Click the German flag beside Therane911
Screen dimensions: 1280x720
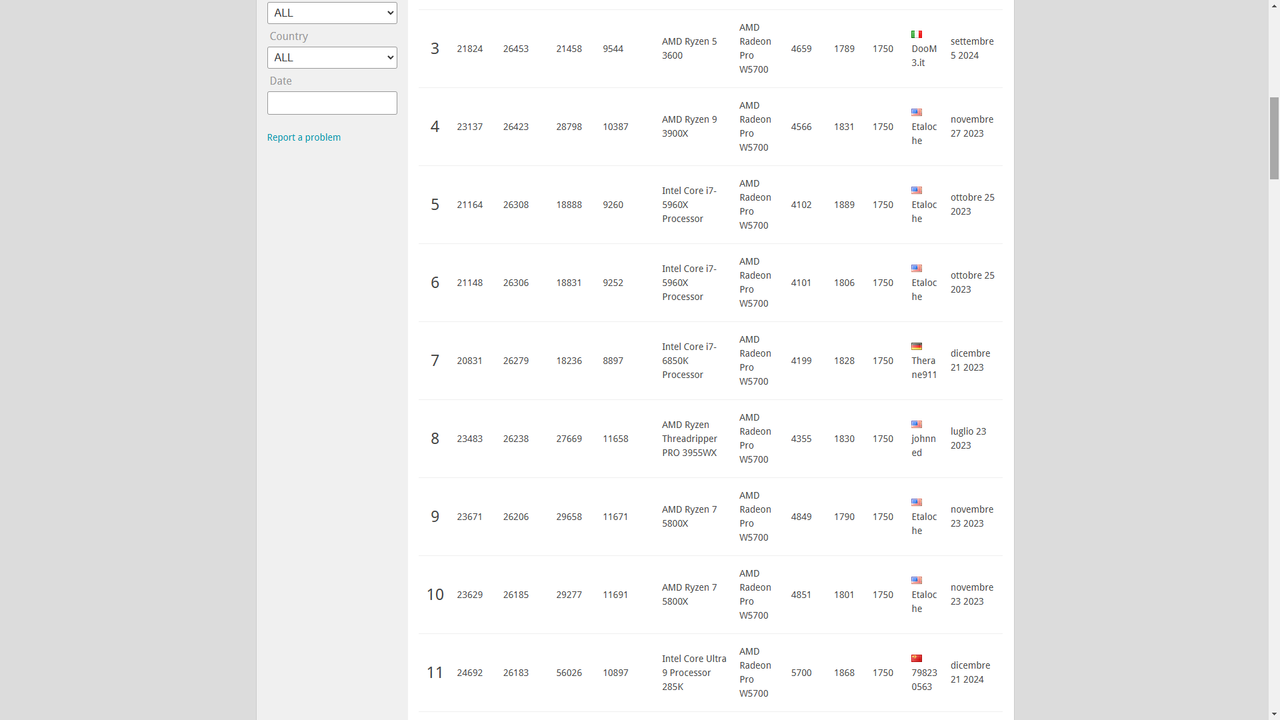[x=916, y=346]
